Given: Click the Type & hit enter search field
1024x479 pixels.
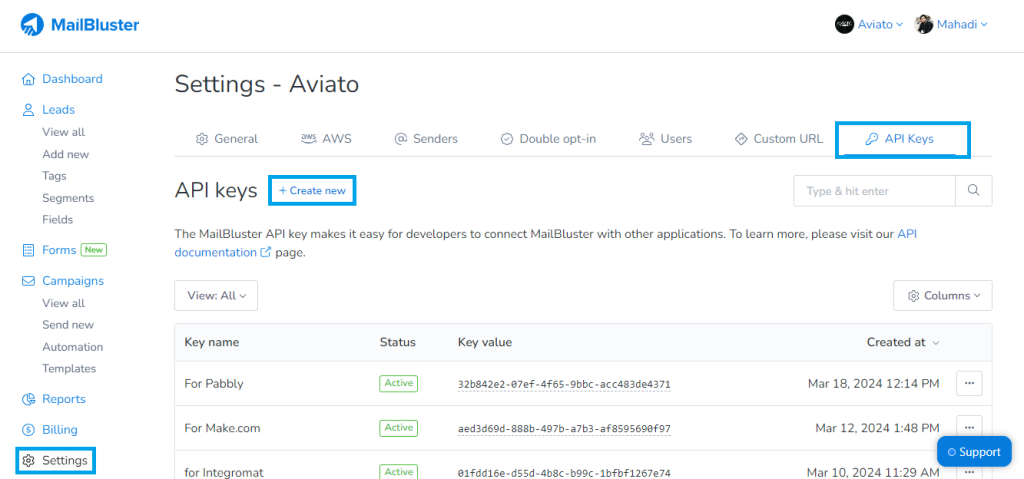Looking at the screenshot, I should [874, 191].
